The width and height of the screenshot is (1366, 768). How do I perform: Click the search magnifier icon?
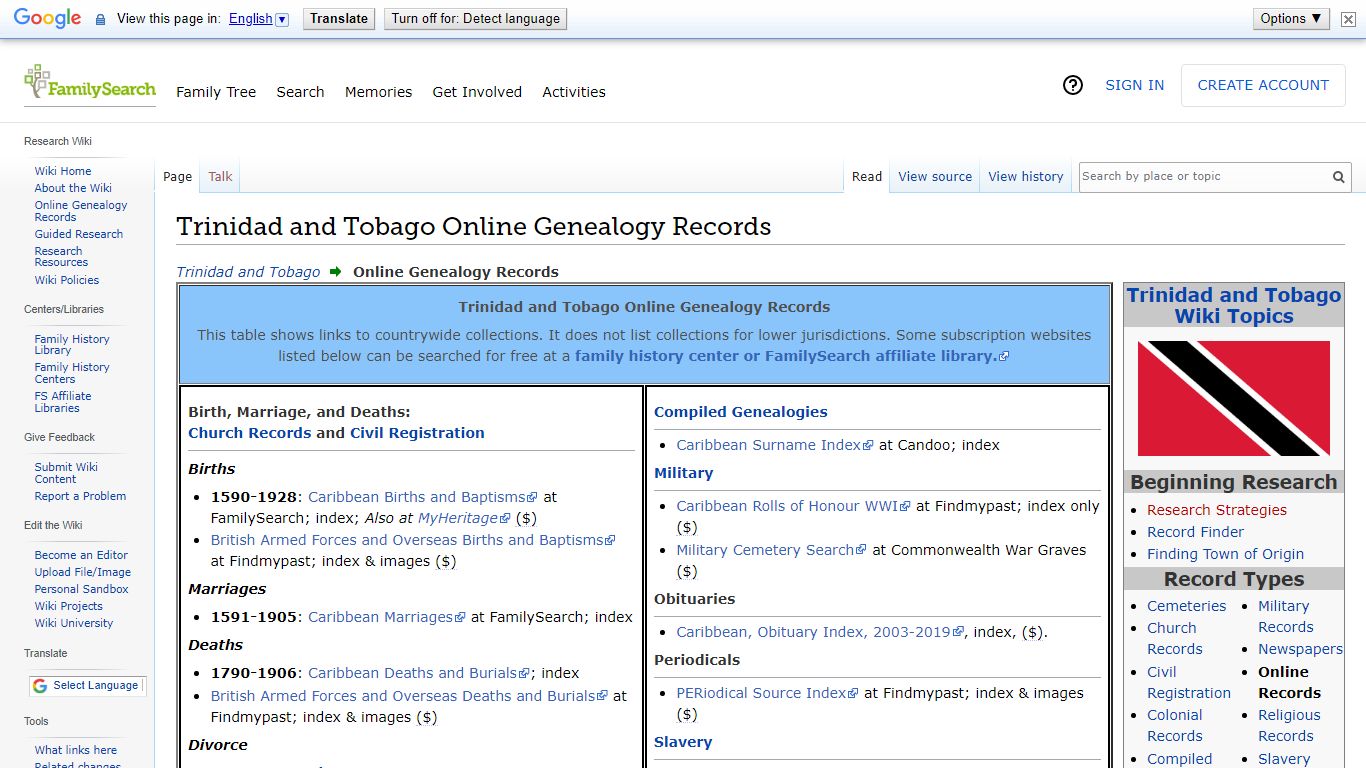tap(1338, 177)
